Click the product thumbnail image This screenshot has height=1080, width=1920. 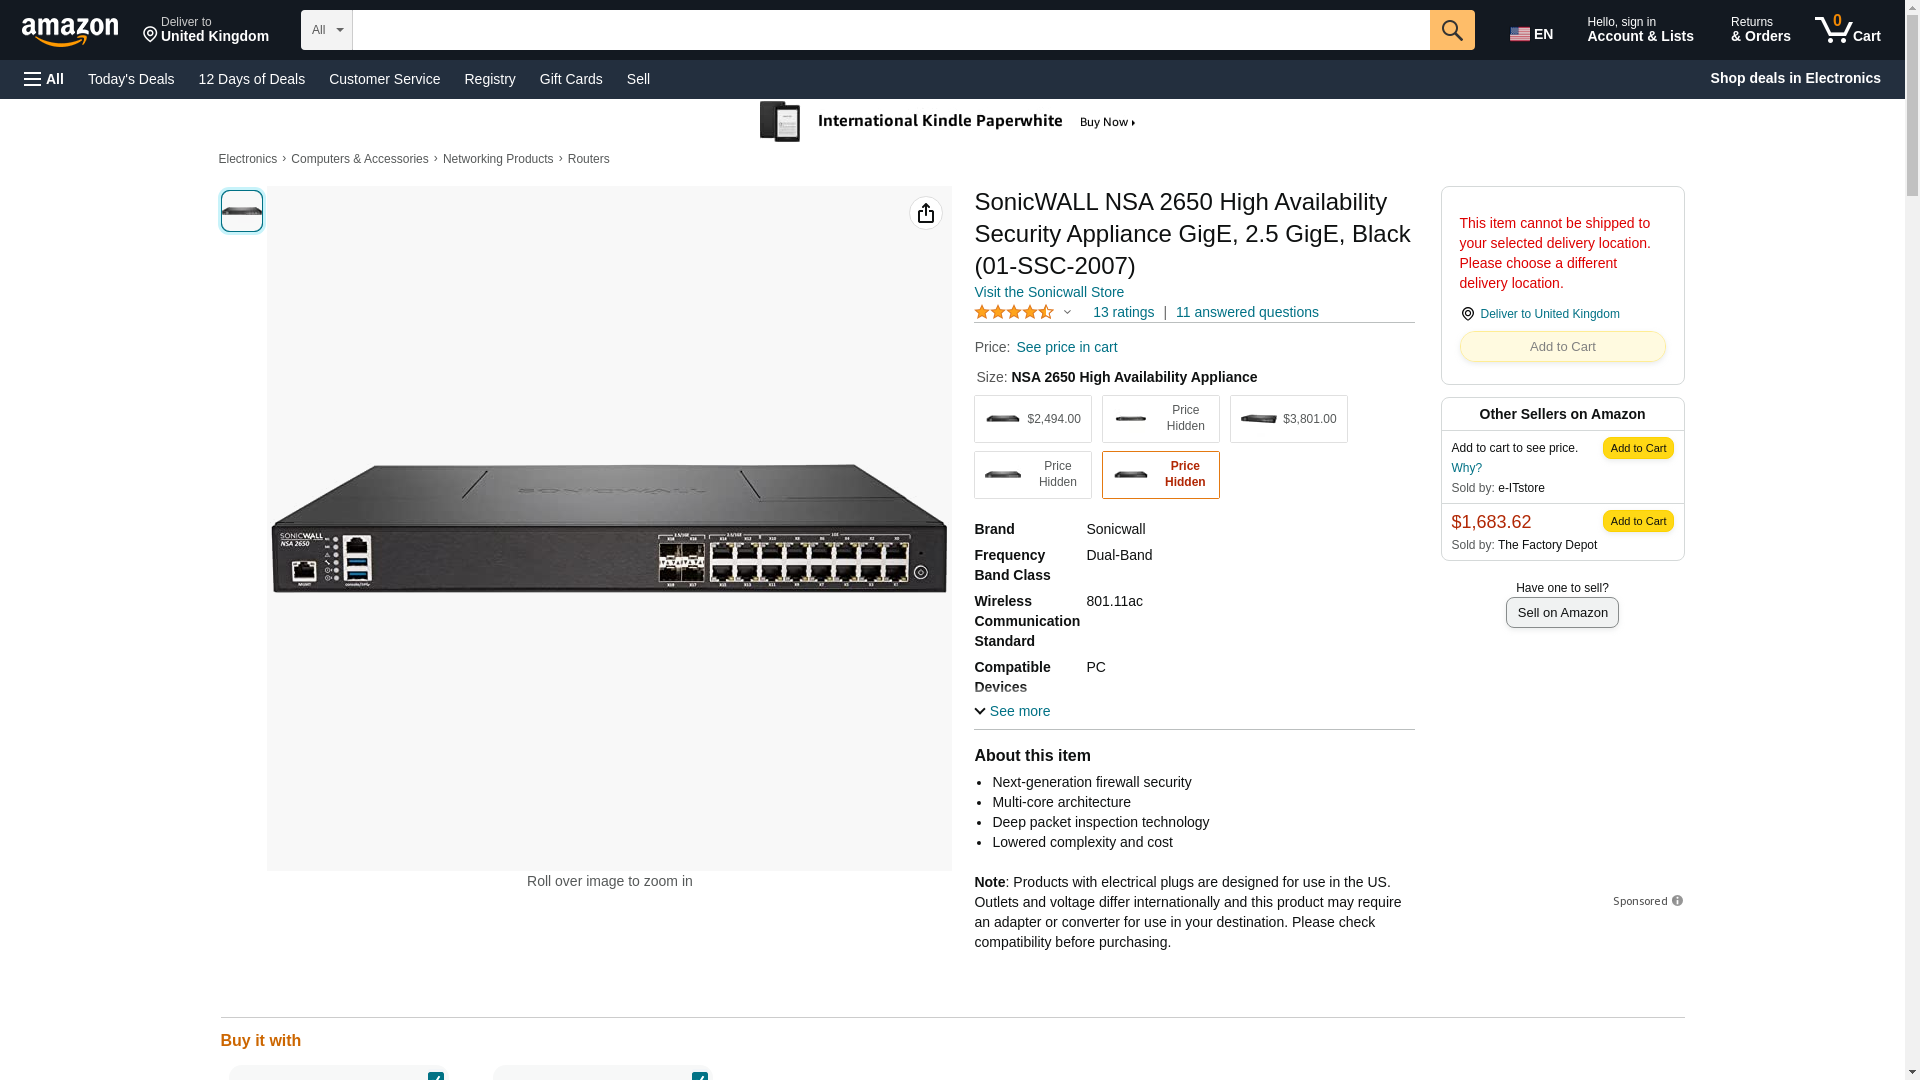click(x=242, y=211)
